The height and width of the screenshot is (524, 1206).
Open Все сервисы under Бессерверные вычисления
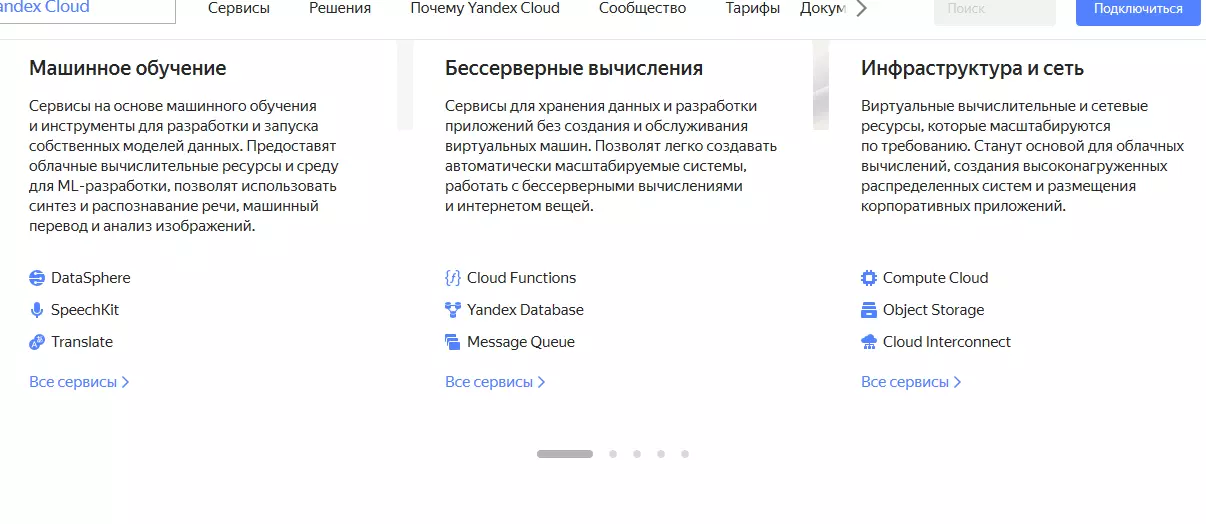point(495,382)
